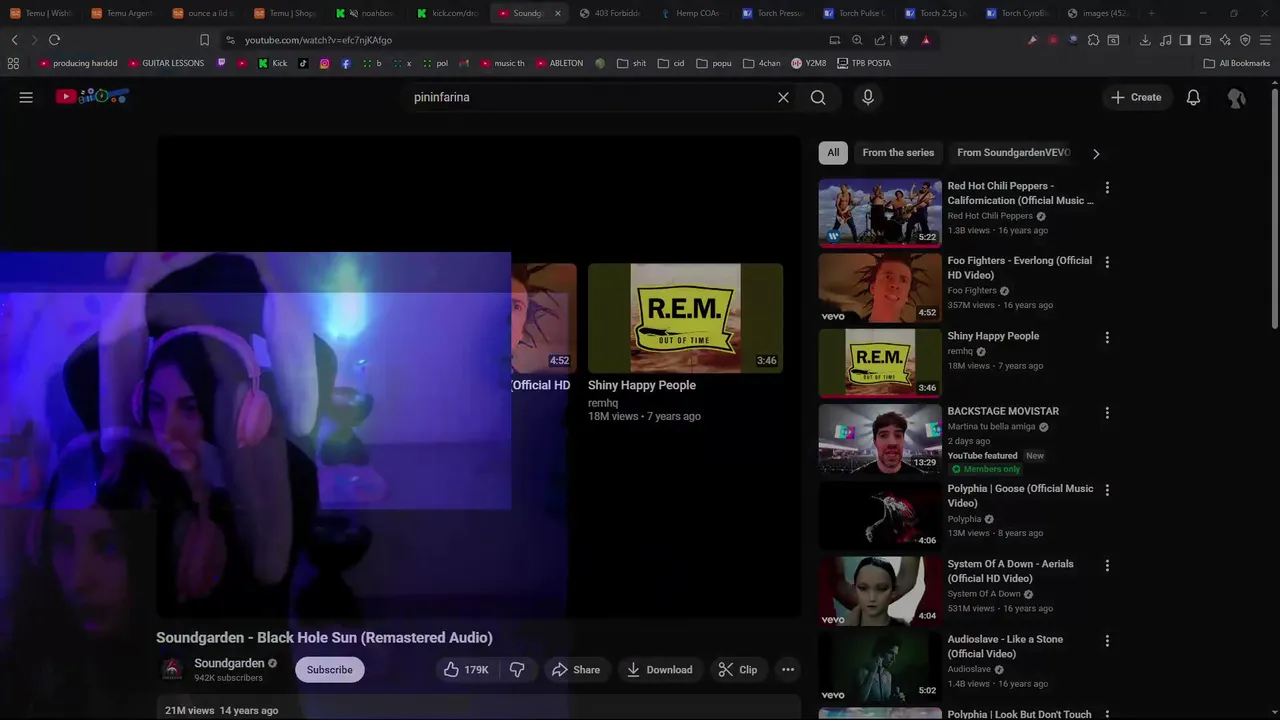This screenshot has height=720, width=1280.
Task: Dislike the Black Hole Sun video
Action: 517,670
